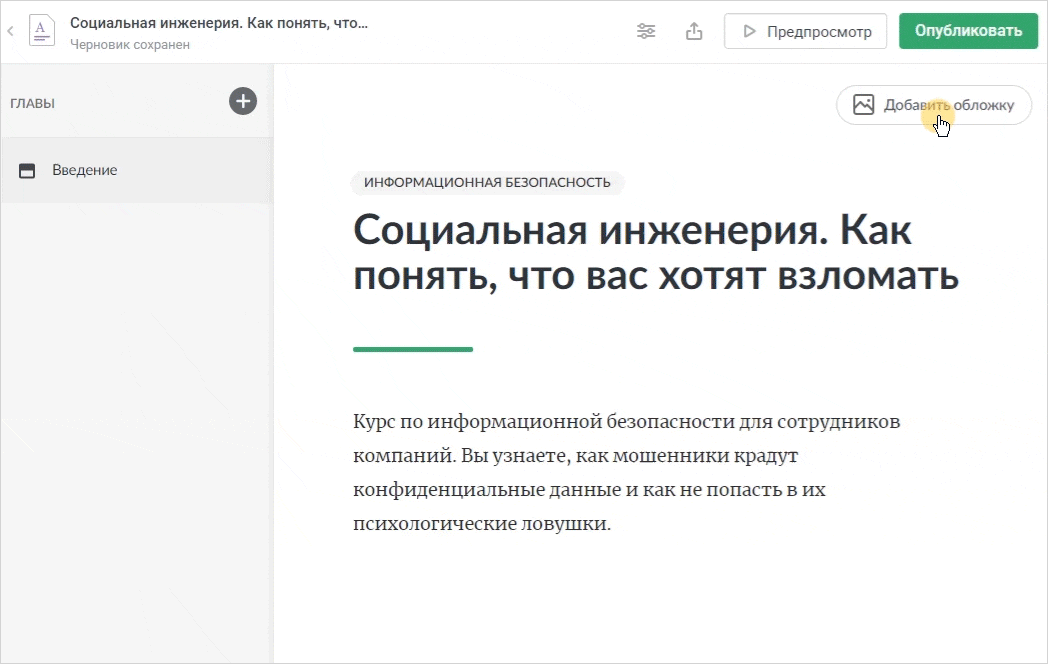The width and height of the screenshot is (1048, 664).
Task: Add a new chapter with plus icon
Action: point(243,102)
